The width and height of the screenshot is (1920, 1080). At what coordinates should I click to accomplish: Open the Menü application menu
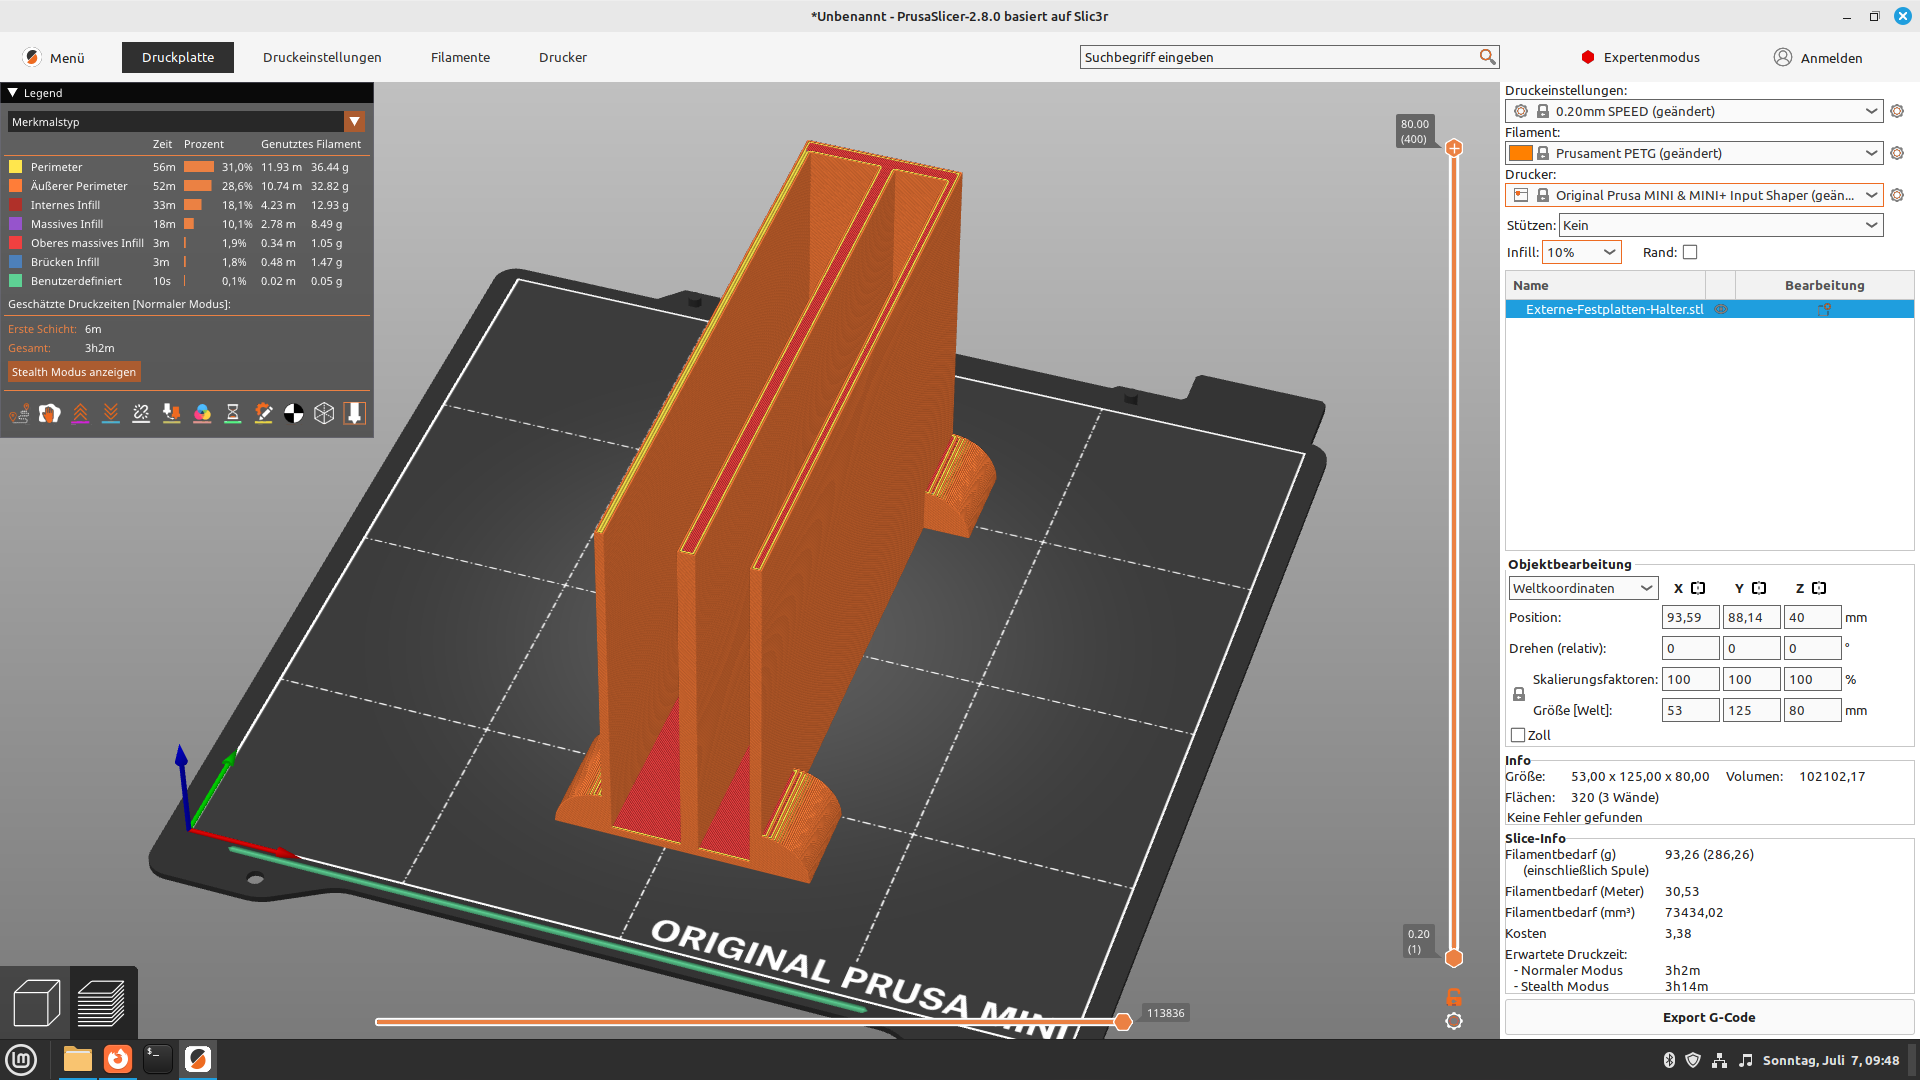pos(54,57)
